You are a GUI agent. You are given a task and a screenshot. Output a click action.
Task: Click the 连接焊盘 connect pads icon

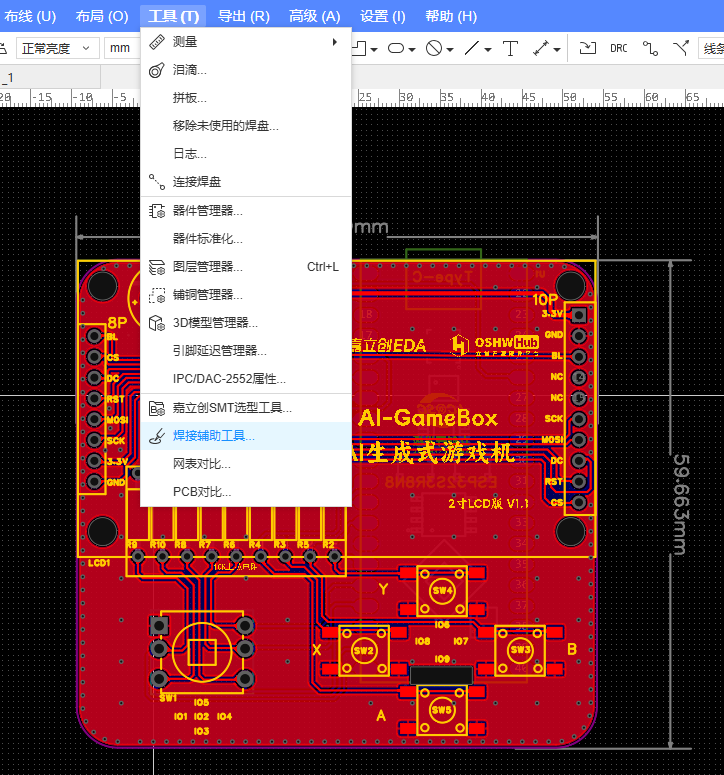(157, 182)
